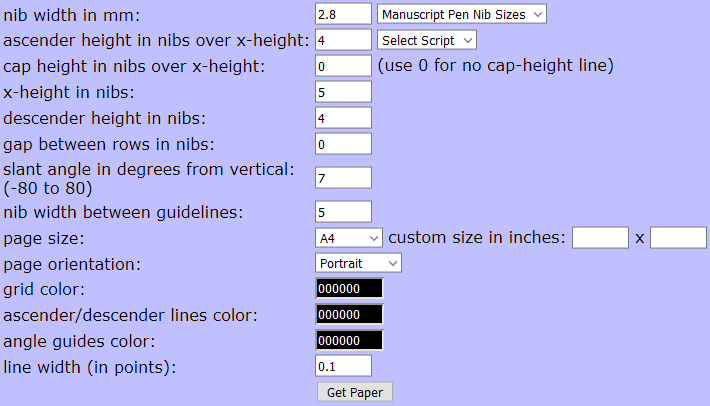Click the ascender height input field
This screenshot has height=406, width=710.
pyautogui.click(x=343, y=40)
